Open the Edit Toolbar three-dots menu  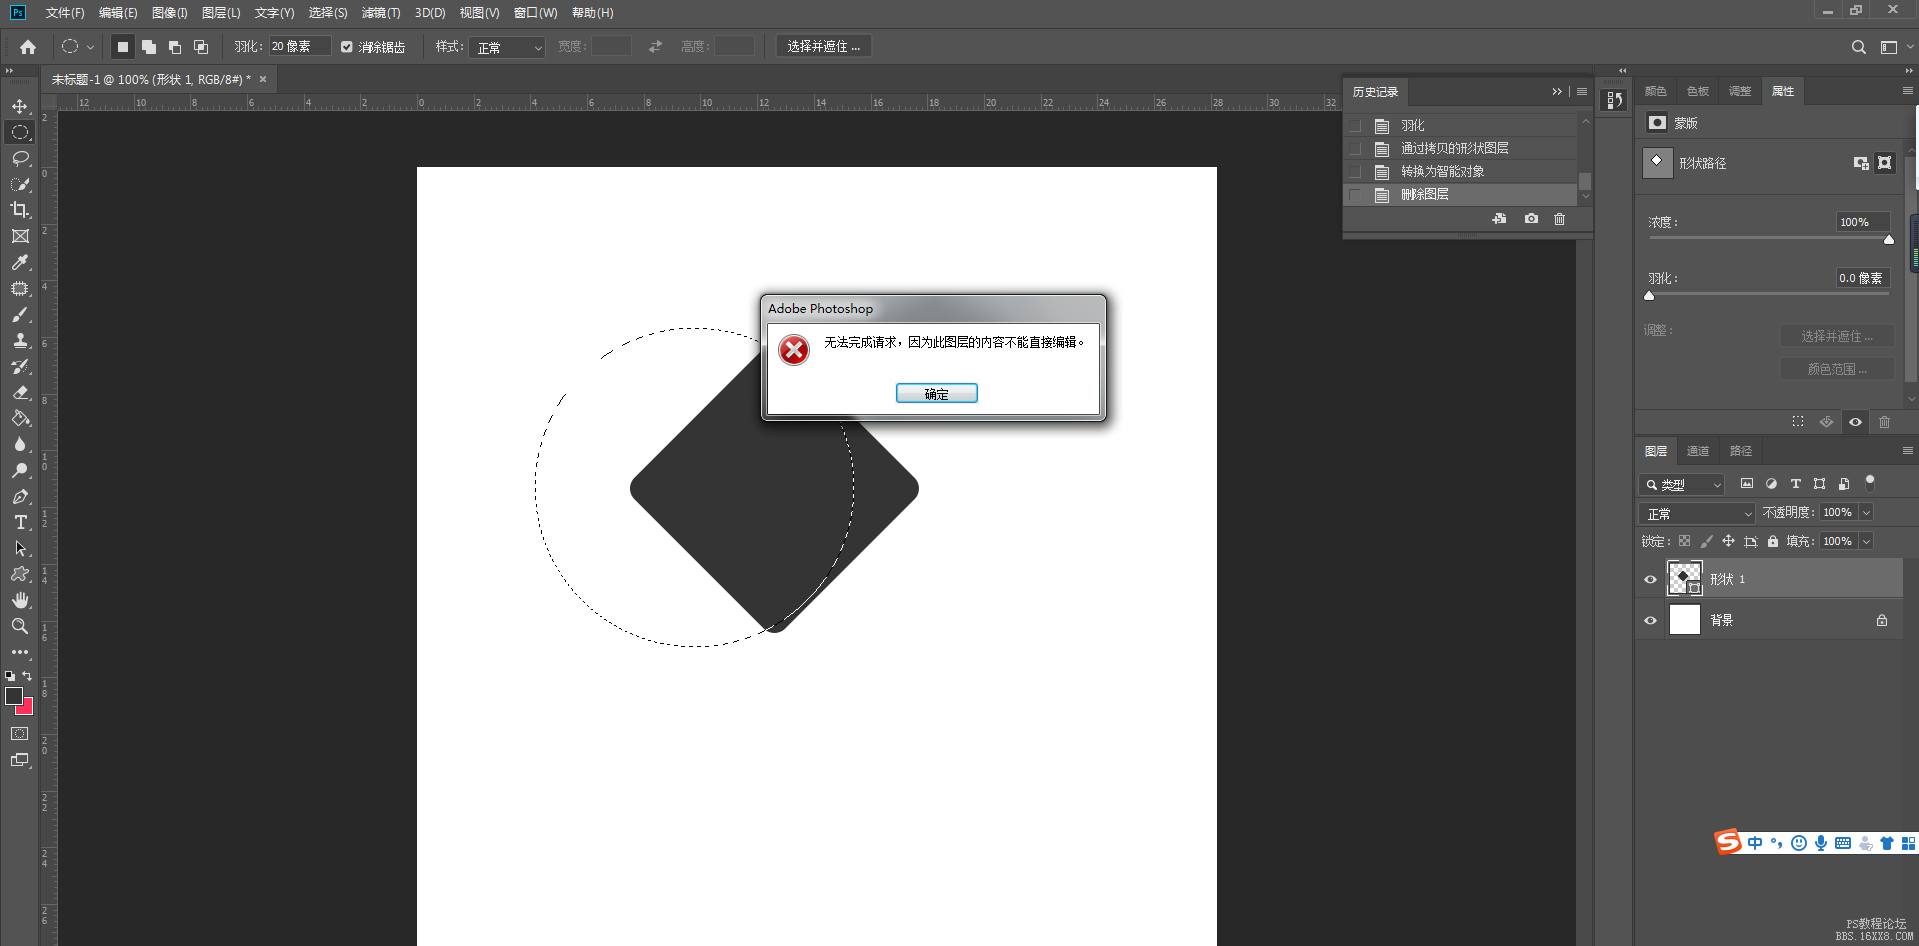[20, 652]
